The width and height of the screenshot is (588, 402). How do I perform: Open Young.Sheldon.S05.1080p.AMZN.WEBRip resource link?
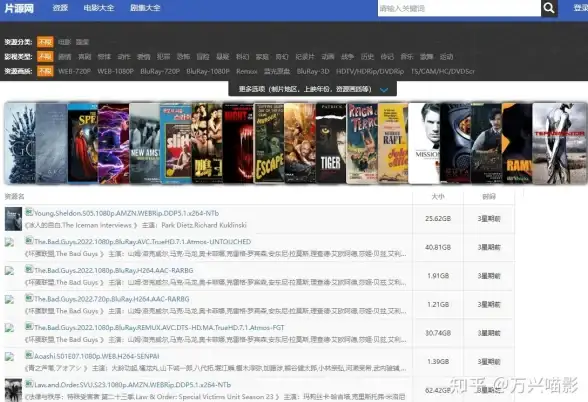click(x=126, y=213)
